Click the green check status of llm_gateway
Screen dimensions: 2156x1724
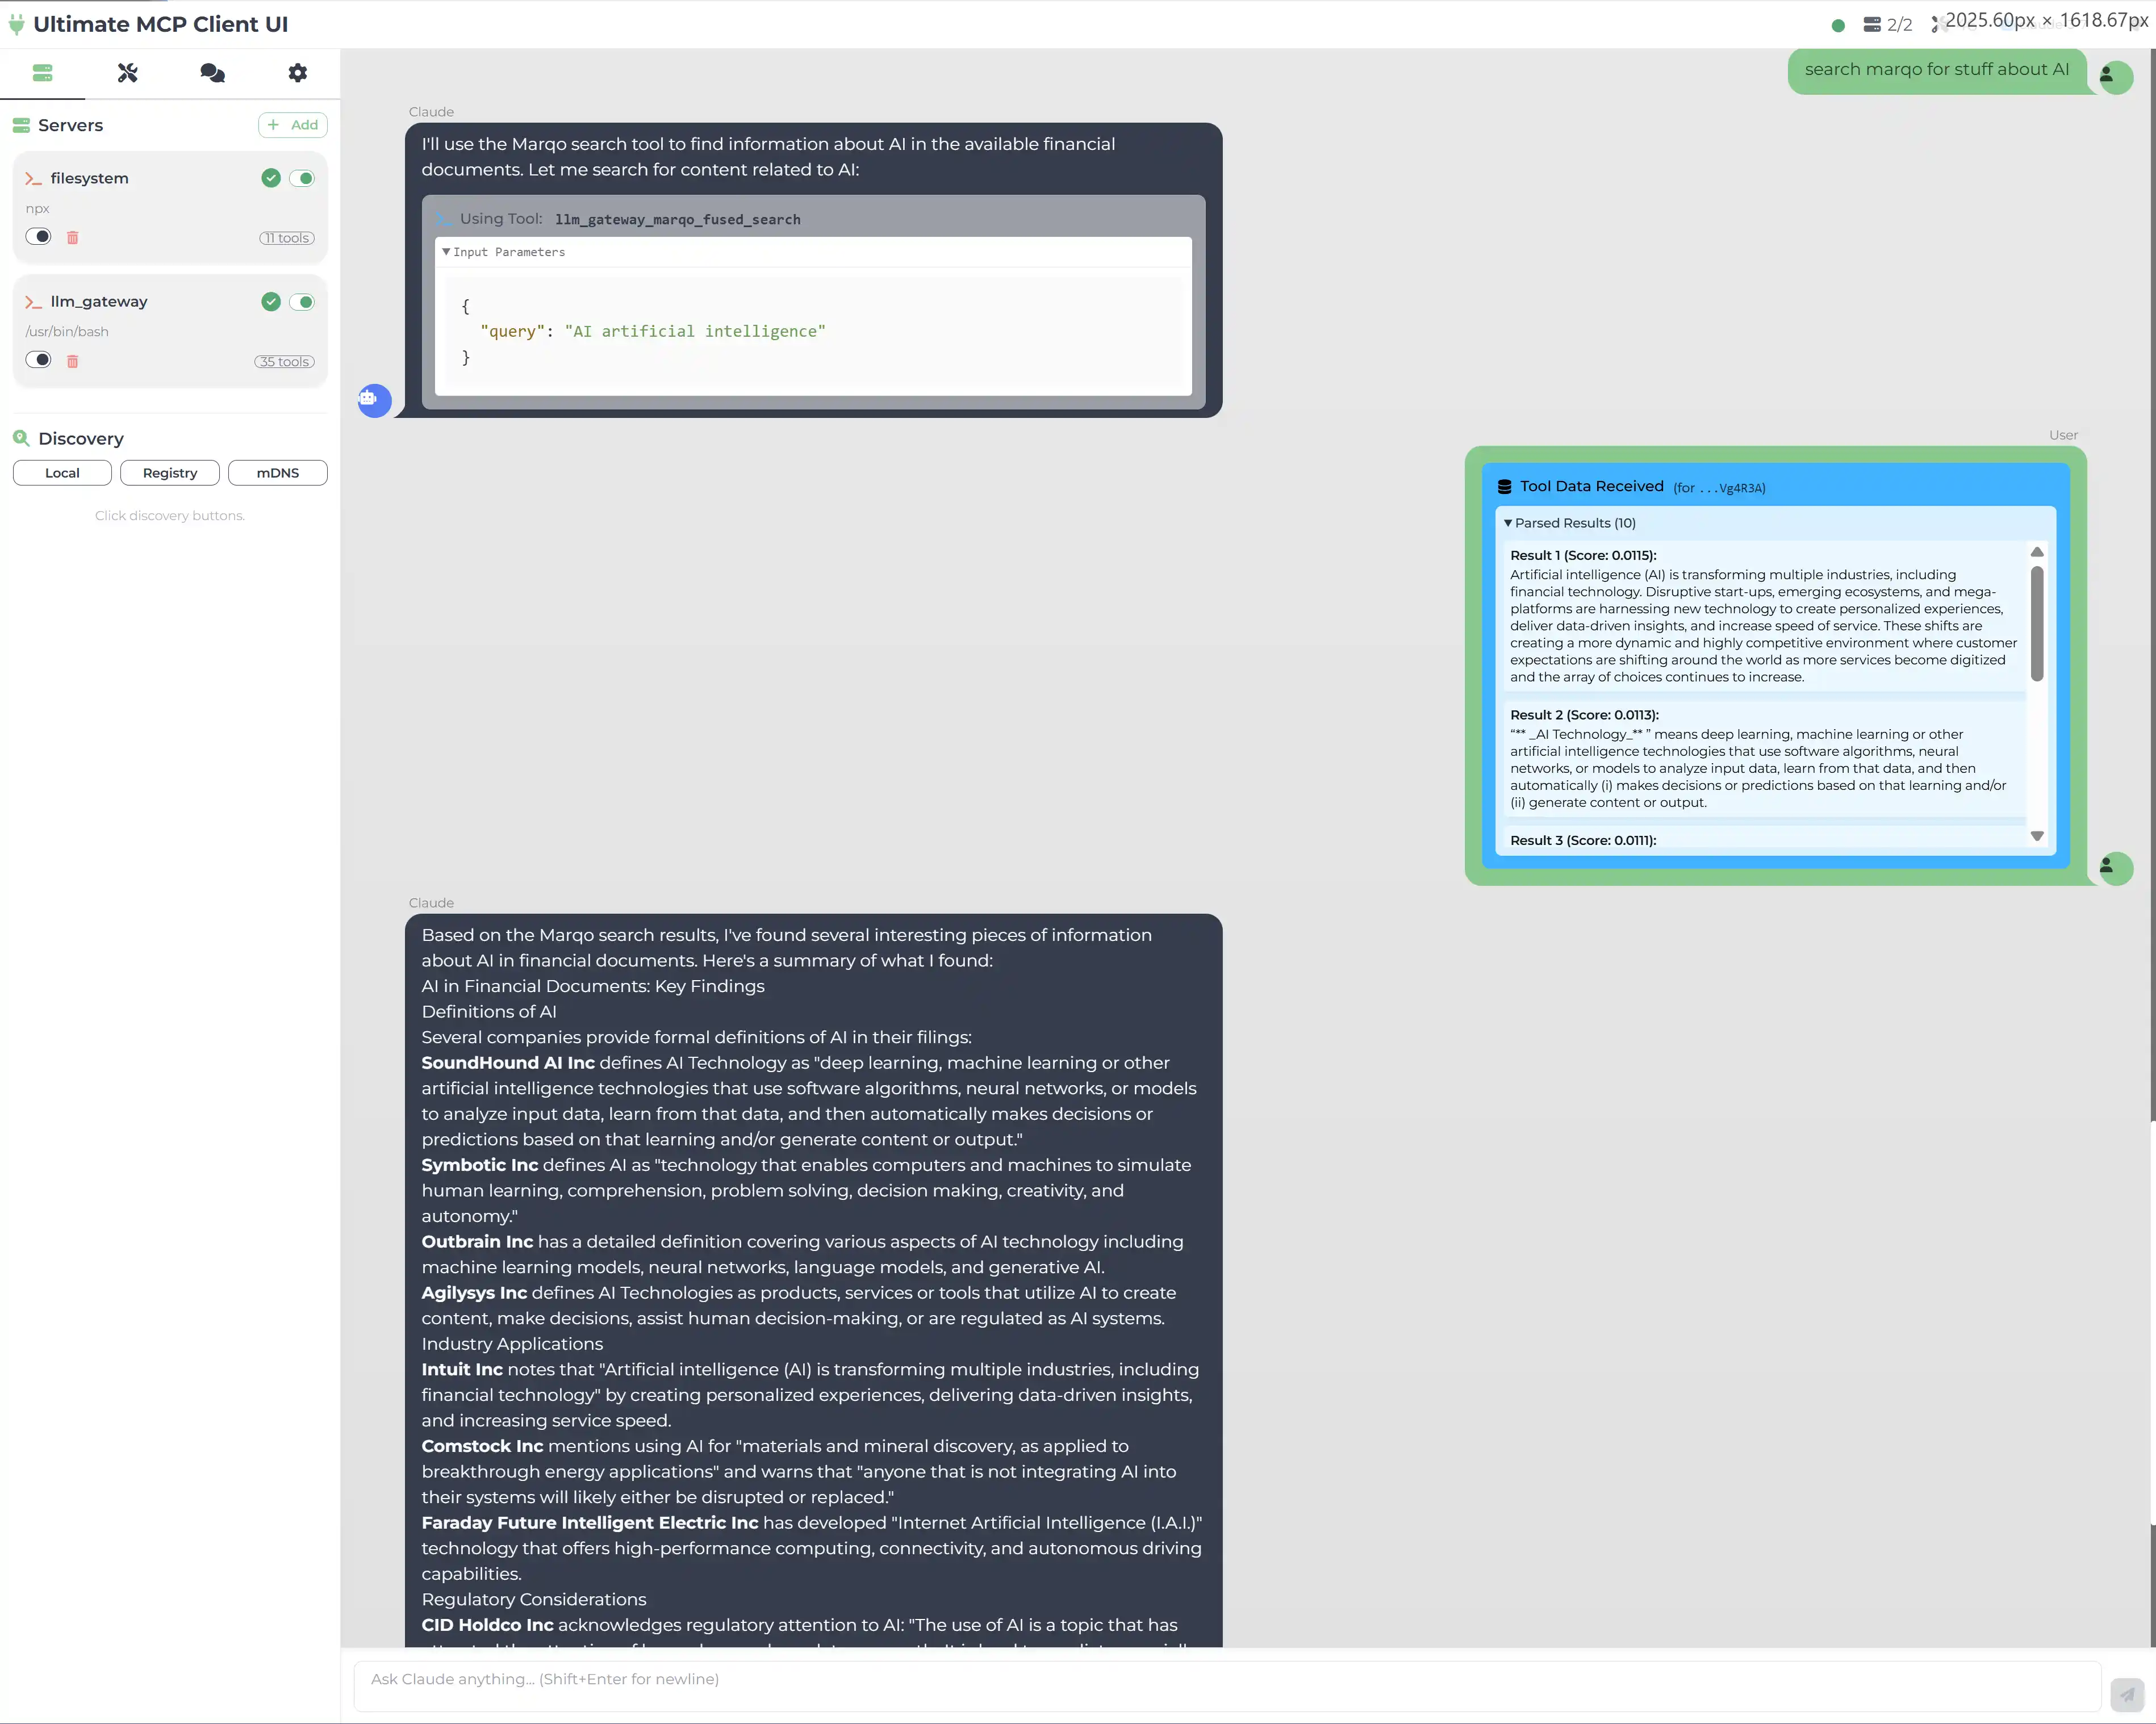[271, 302]
